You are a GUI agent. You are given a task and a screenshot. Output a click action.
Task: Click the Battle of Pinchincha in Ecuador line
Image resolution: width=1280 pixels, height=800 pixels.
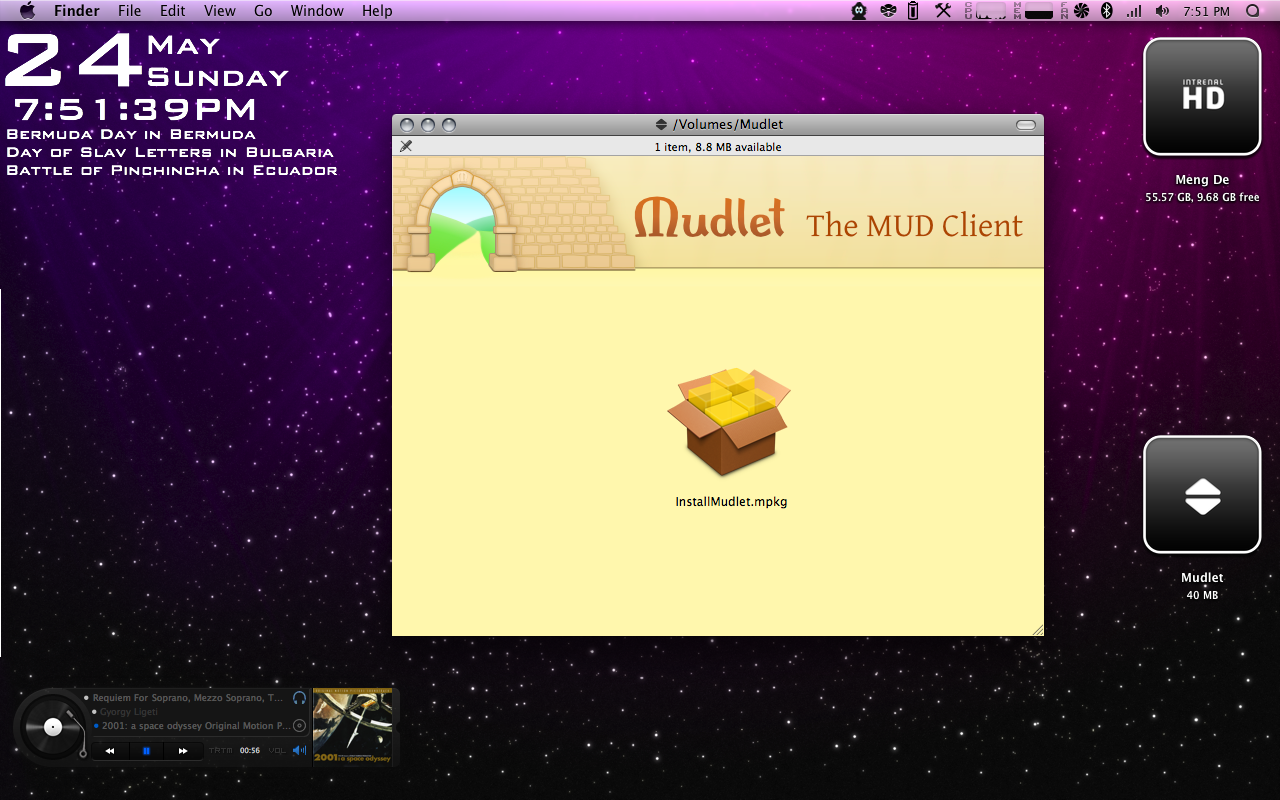172,170
